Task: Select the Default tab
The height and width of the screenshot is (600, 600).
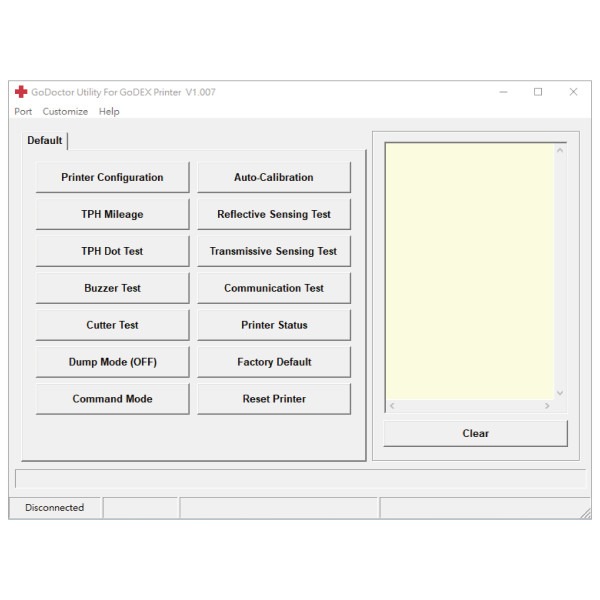Action: point(44,141)
